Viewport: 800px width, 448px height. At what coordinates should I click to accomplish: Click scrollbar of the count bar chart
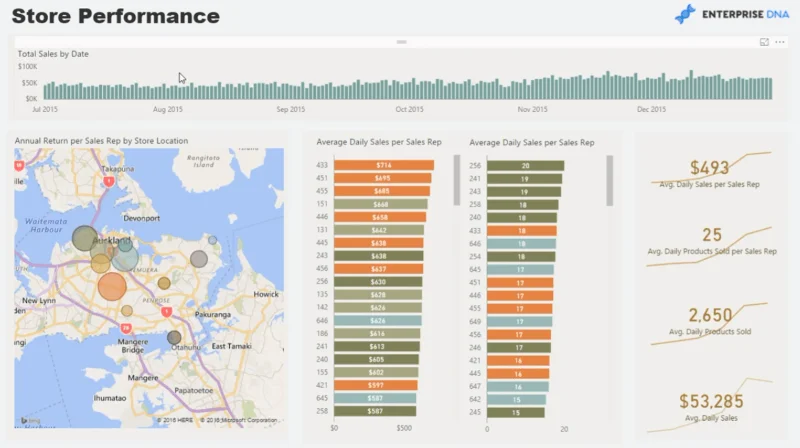(x=610, y=181)
